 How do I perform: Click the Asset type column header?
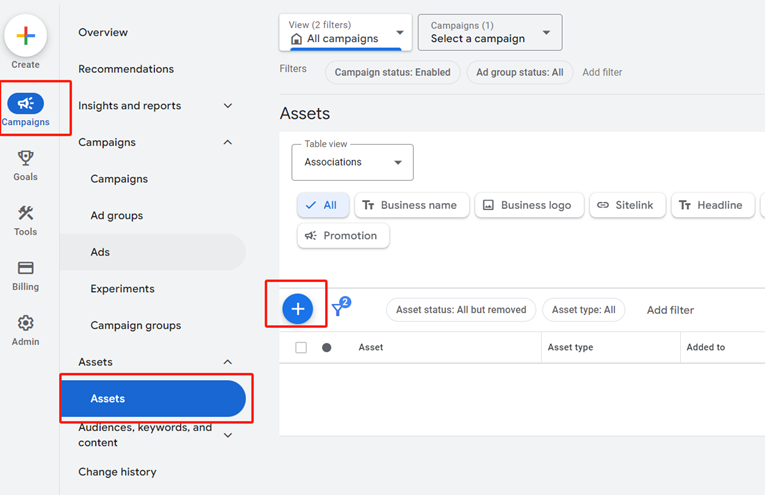pyautogui.click(x=570, y=347)
